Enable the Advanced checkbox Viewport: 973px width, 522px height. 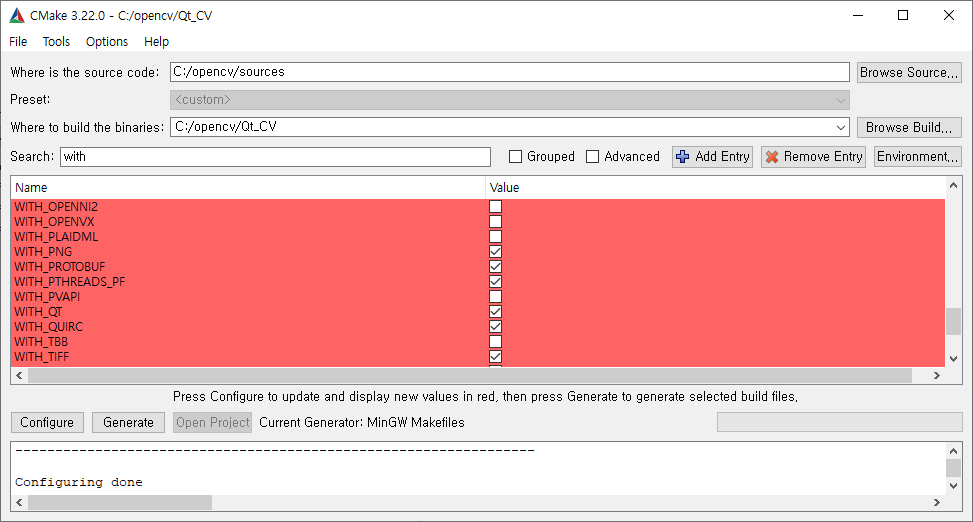pyautogui.click(x=593, y=156)
